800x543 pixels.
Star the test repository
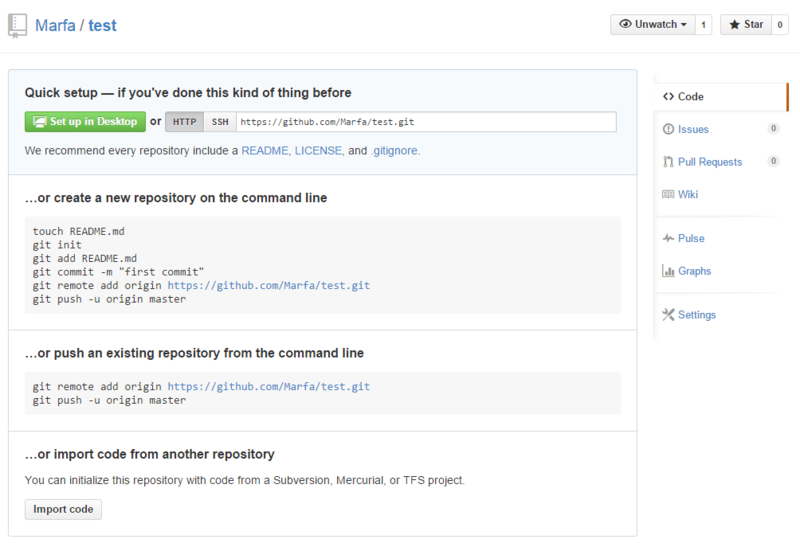coord(746,24)
